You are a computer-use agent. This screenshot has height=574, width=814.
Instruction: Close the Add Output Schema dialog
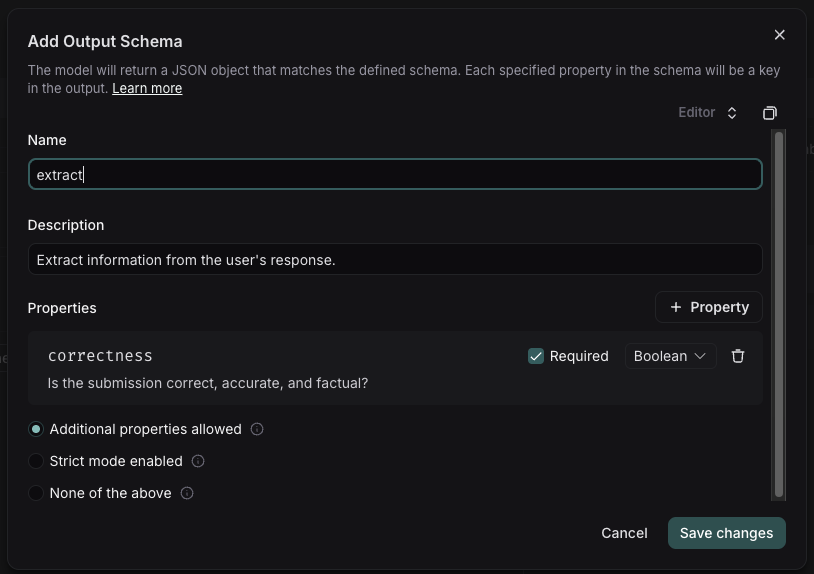(780, 35)
